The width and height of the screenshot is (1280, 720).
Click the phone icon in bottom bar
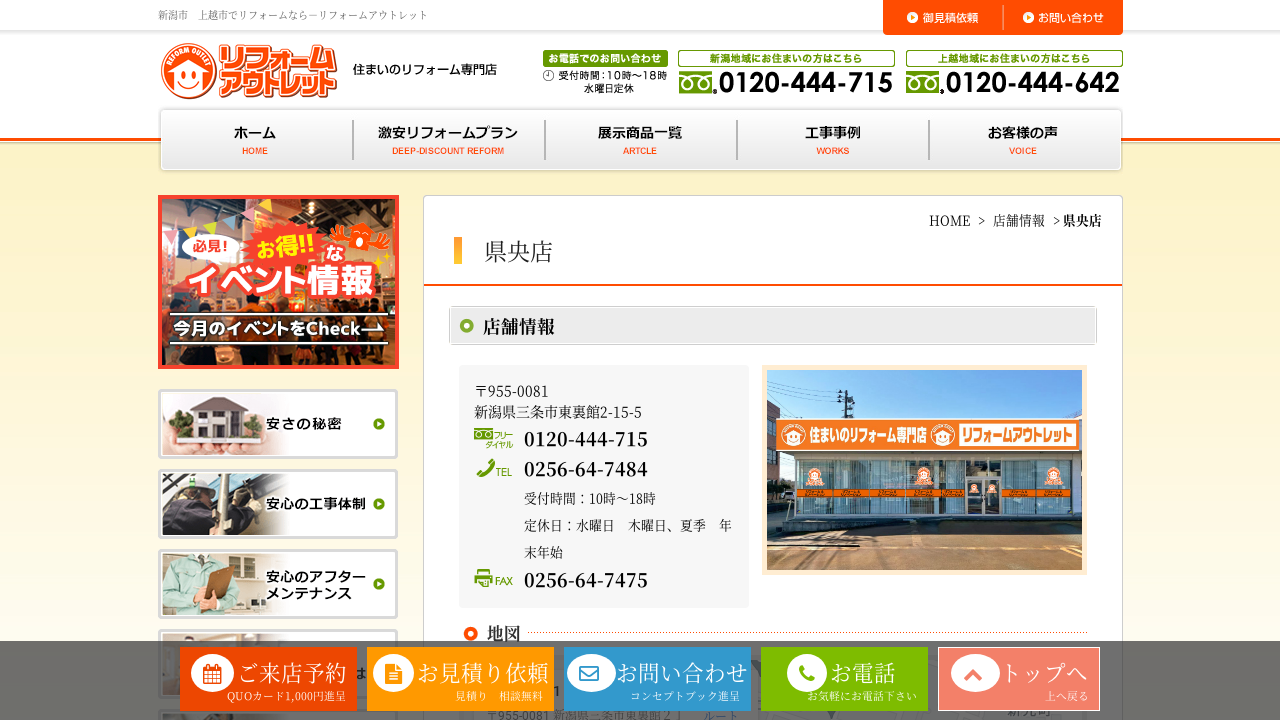point(806,673)
